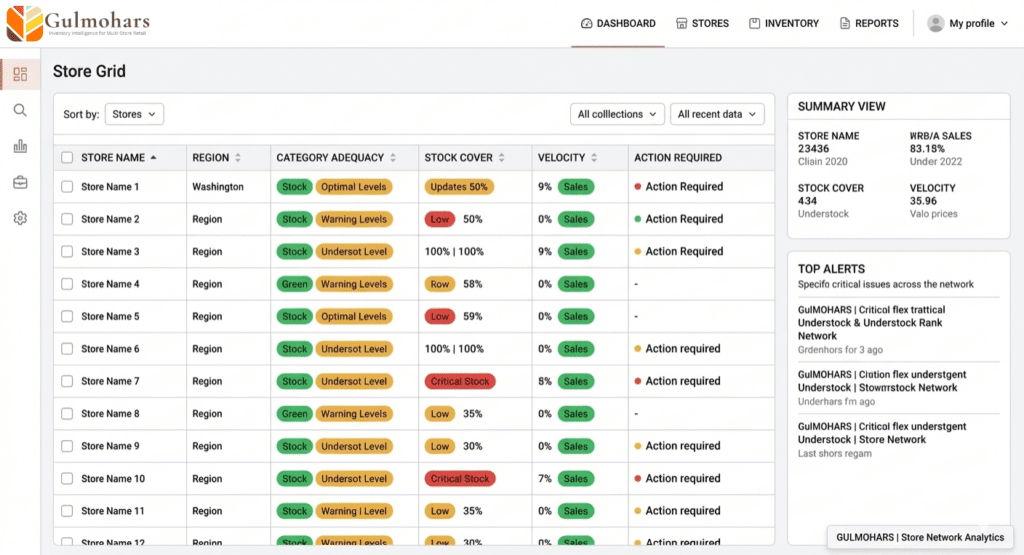Image resolution: width=1024 pixels, height=555 pixels.
Task: Click the WRB/A SALES 83.18% summary value
Action: [x=927, y=149]
